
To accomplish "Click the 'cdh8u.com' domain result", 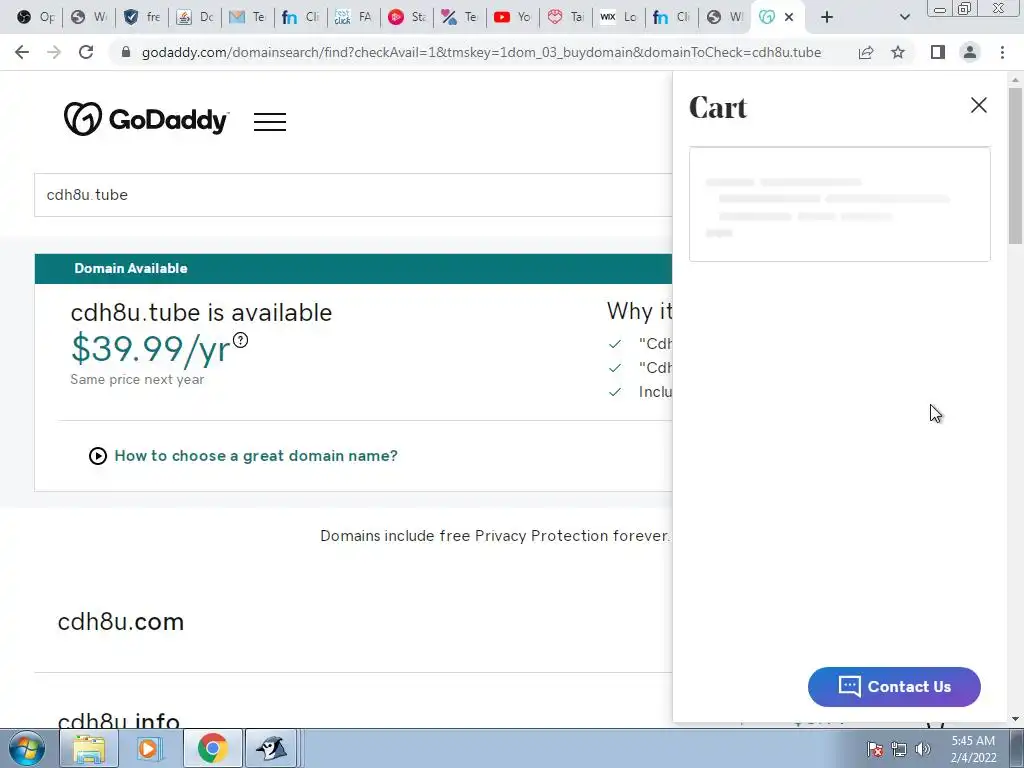I will 121,622.
